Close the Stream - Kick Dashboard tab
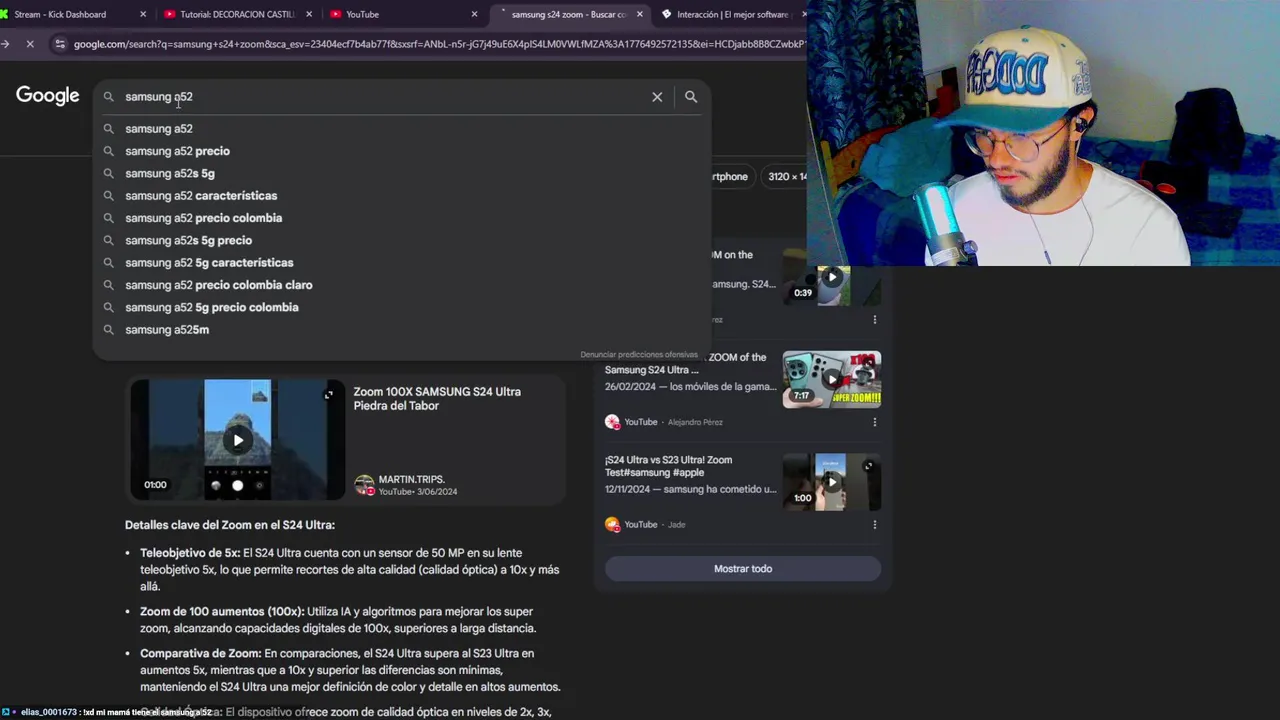1280x720 pixels. coord(143,14)
